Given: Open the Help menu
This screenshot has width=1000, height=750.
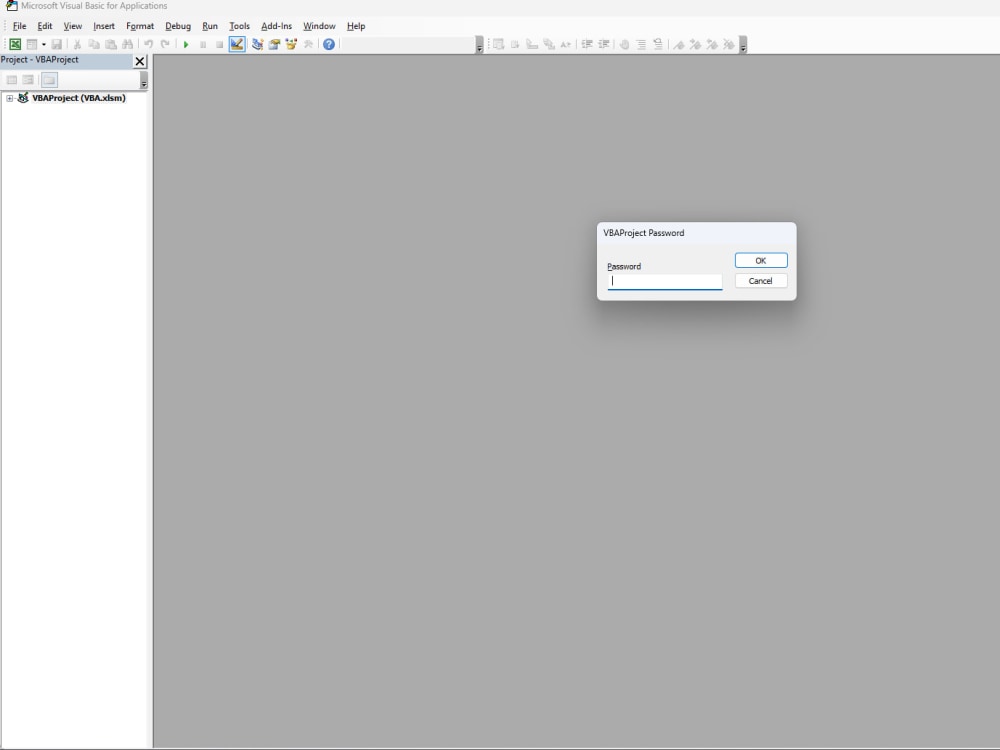Looking at the screenshot, I should (x=356, y=26).
